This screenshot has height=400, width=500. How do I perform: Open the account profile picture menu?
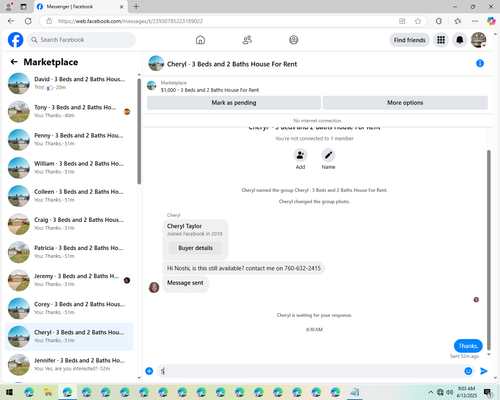coord(478,40)
